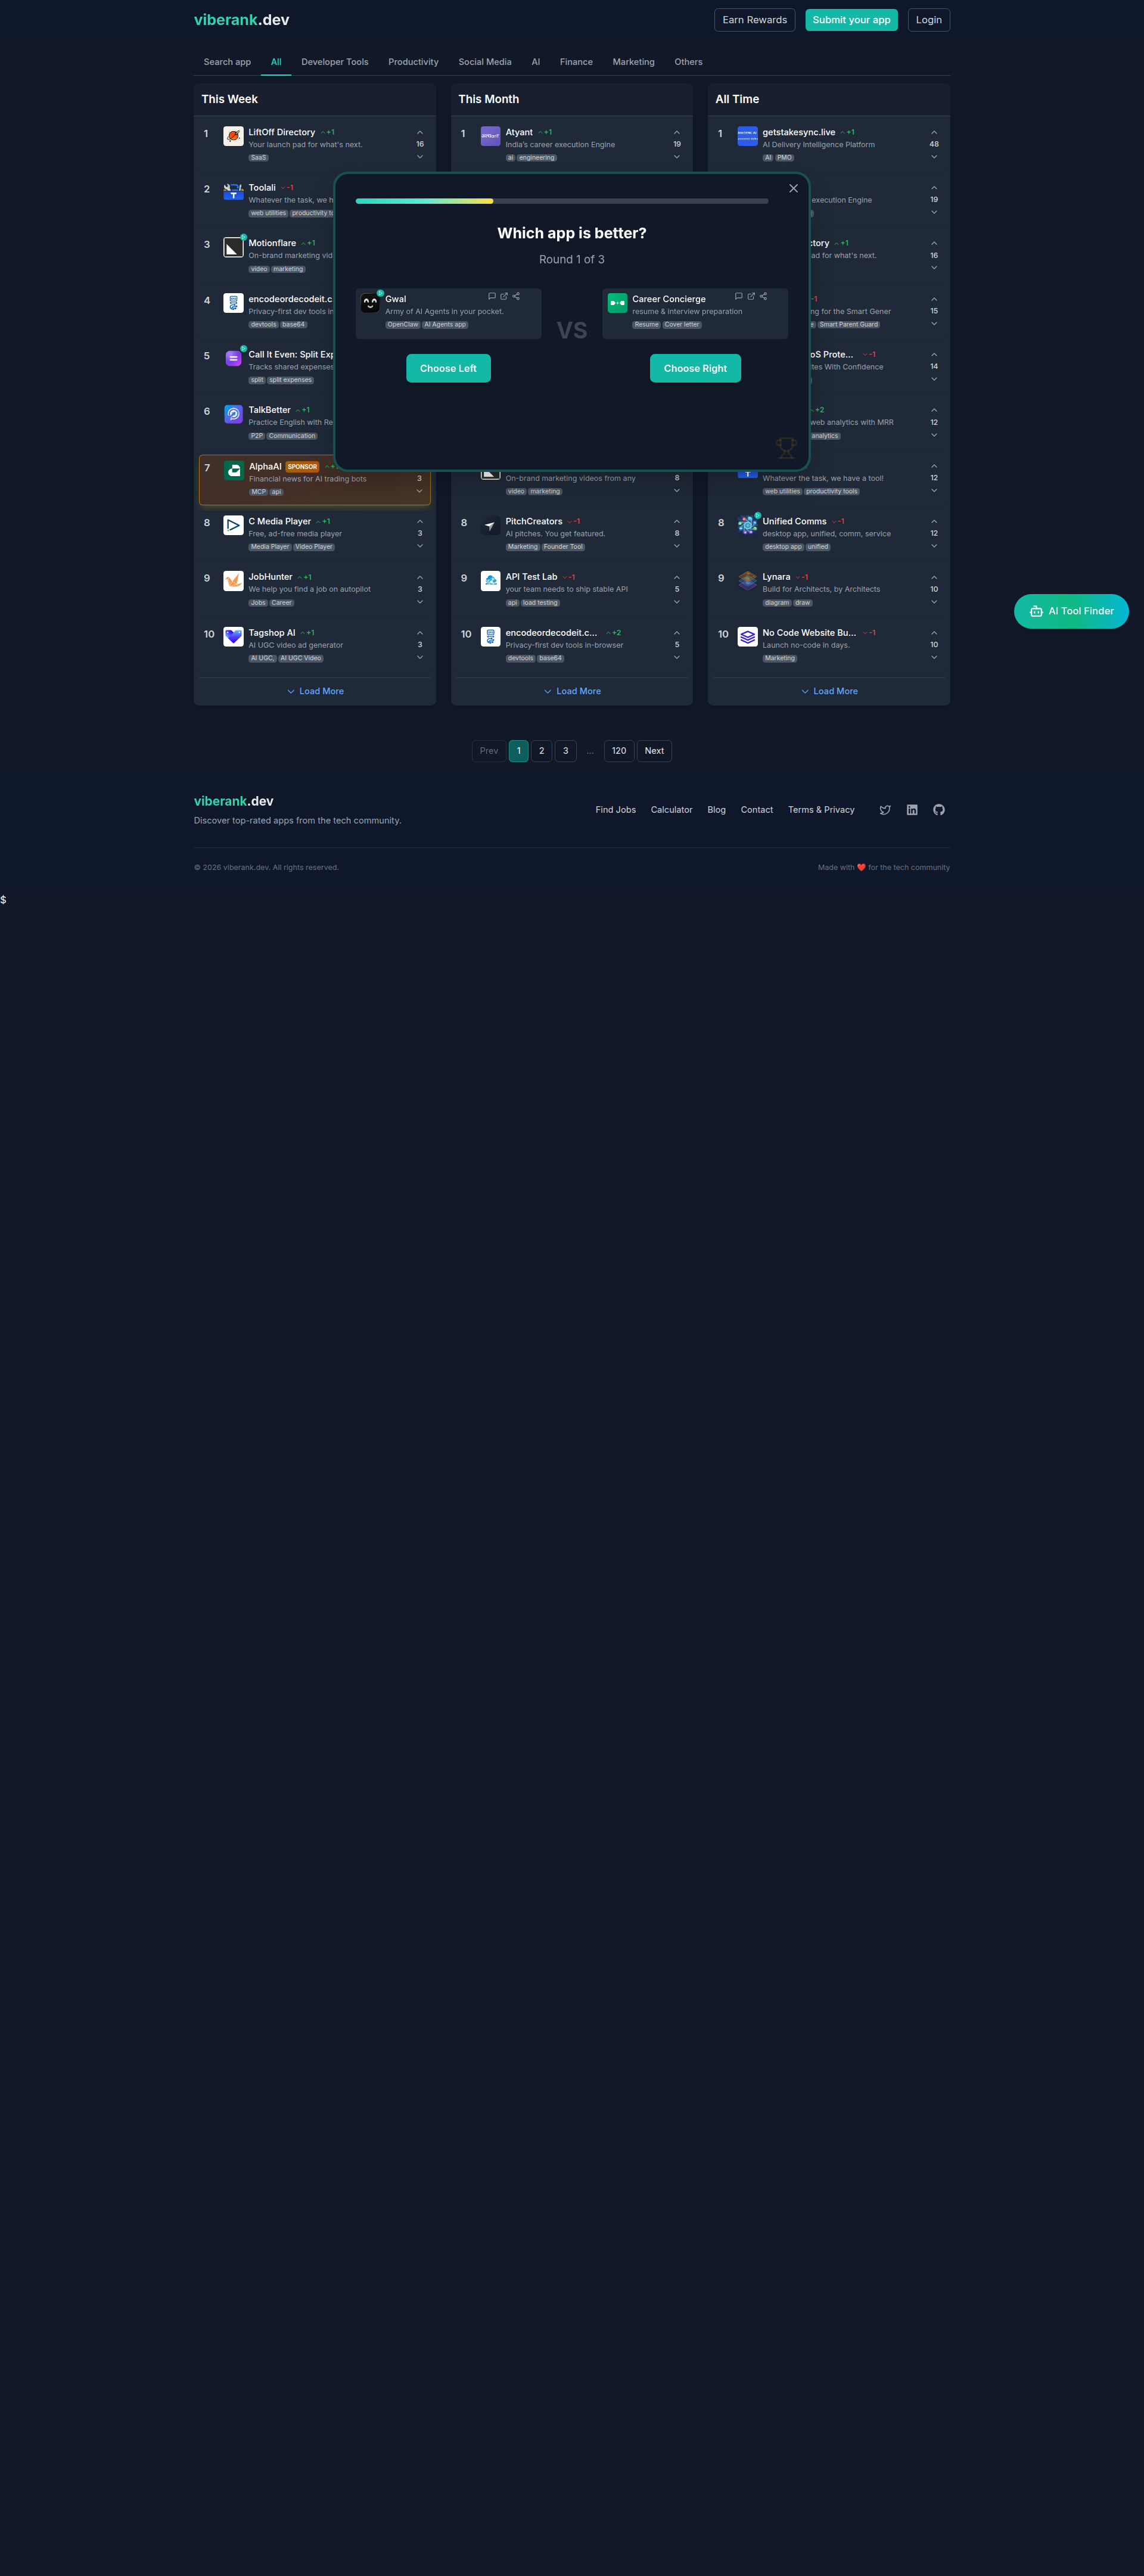This screenshot has width=1144, height=2576.
Task: Open comments for Gwal in the dialog
Action: pos(491,296)
